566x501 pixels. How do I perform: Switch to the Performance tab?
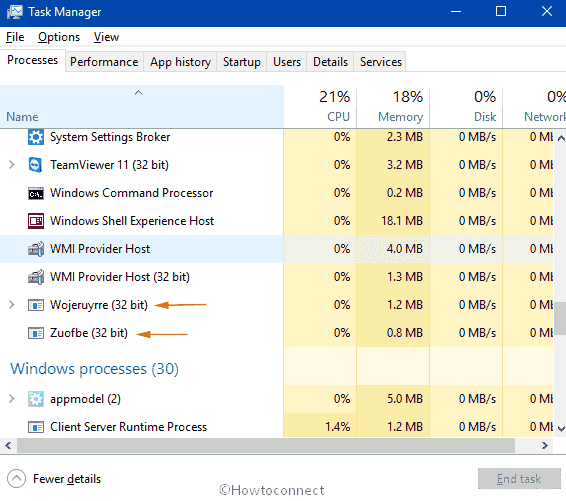[104, 62]
